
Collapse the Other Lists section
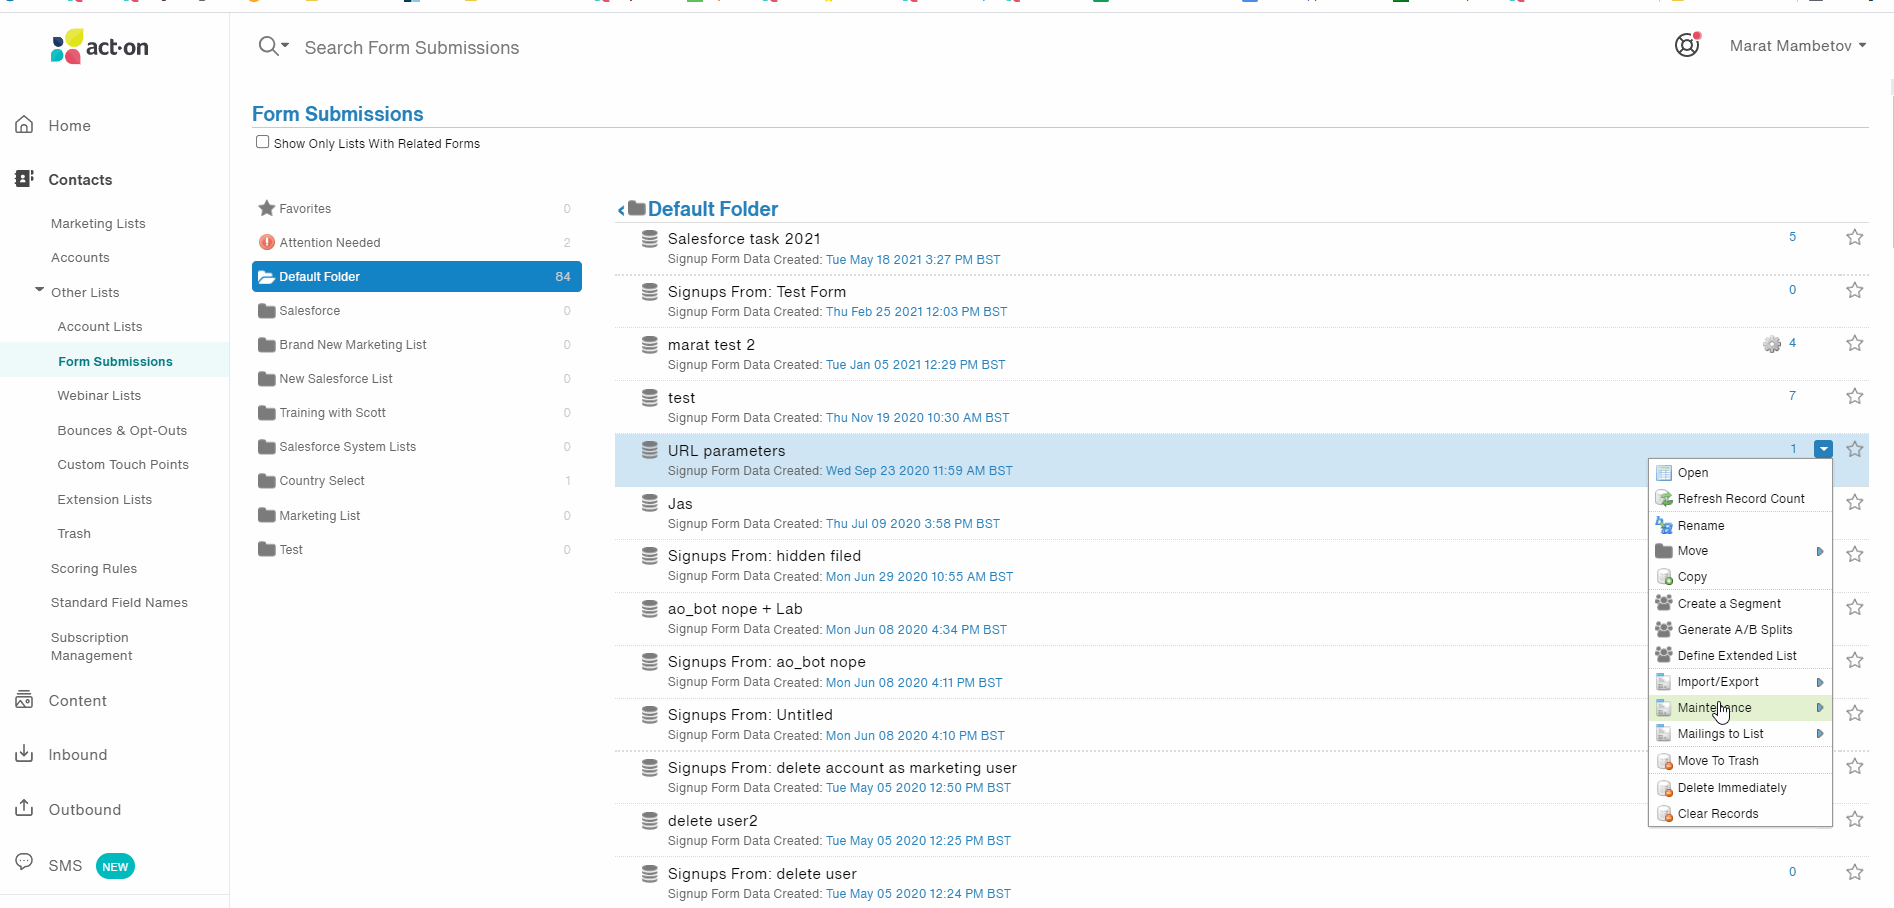tap(40, 290)
